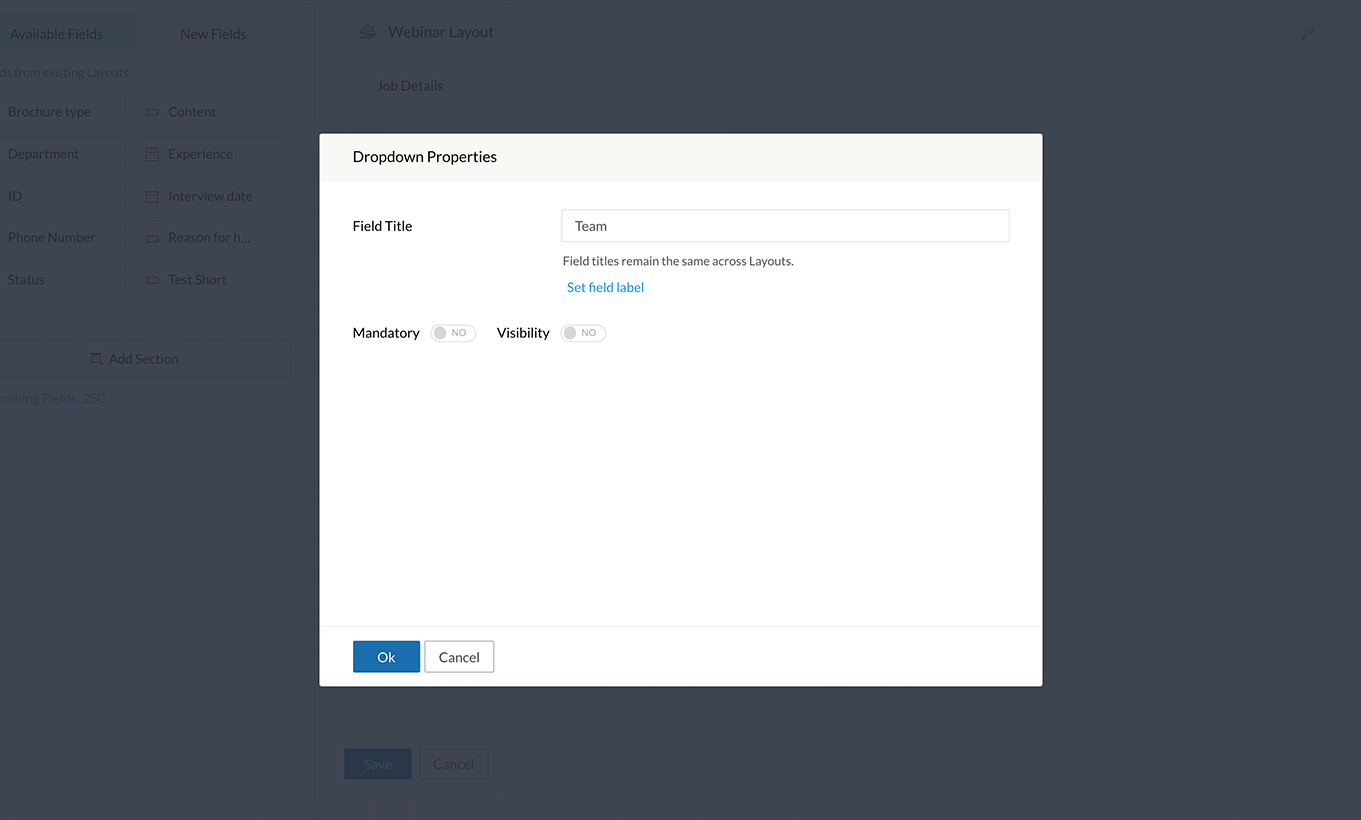
Task: Click the layout icon before Webinar Layout
Action: coord(368,32)
